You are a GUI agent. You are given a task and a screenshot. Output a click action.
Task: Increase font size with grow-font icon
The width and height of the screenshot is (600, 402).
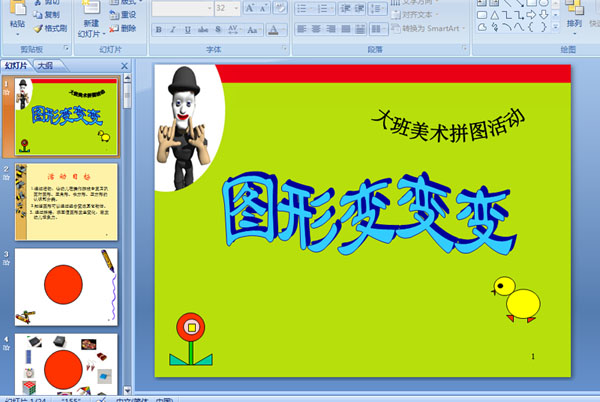click(x=249, y=8)
